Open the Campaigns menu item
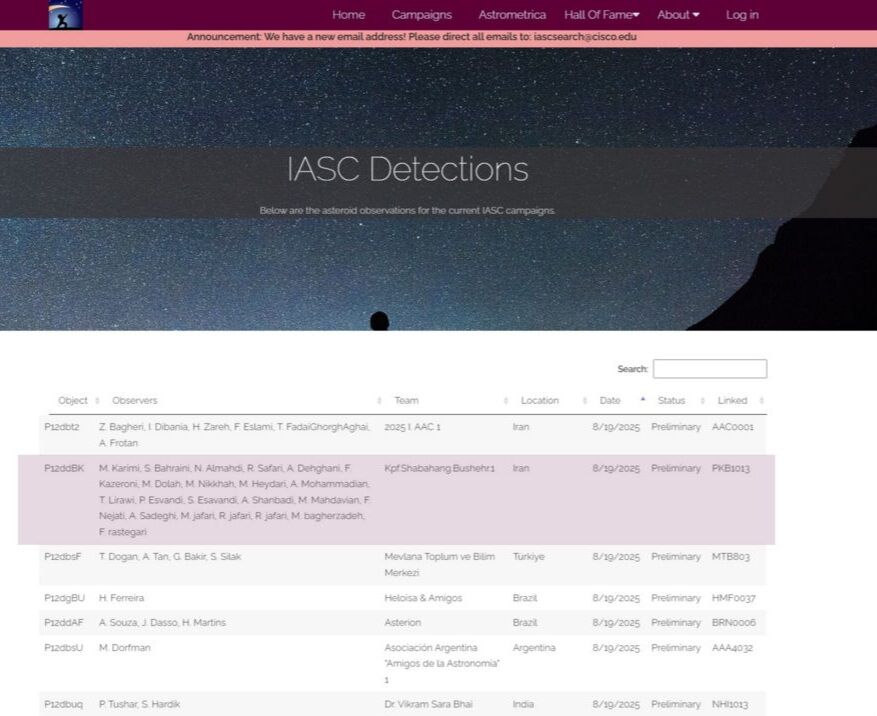This screenshot has width=877, height=716. [x=422, y=15]
